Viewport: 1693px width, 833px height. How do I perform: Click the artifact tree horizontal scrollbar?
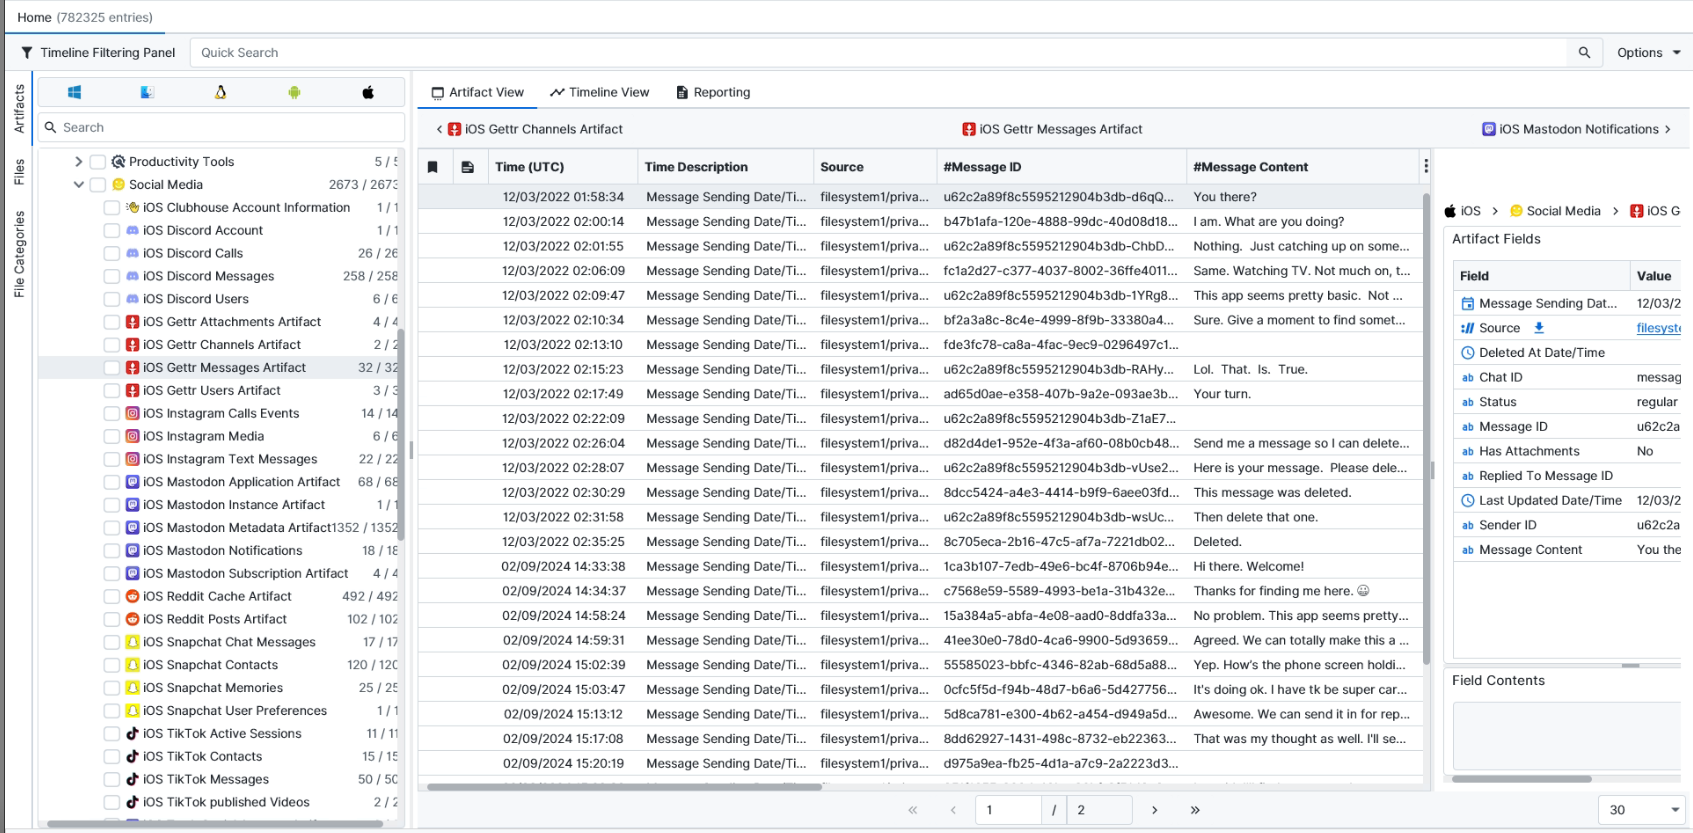pos(215,824)
